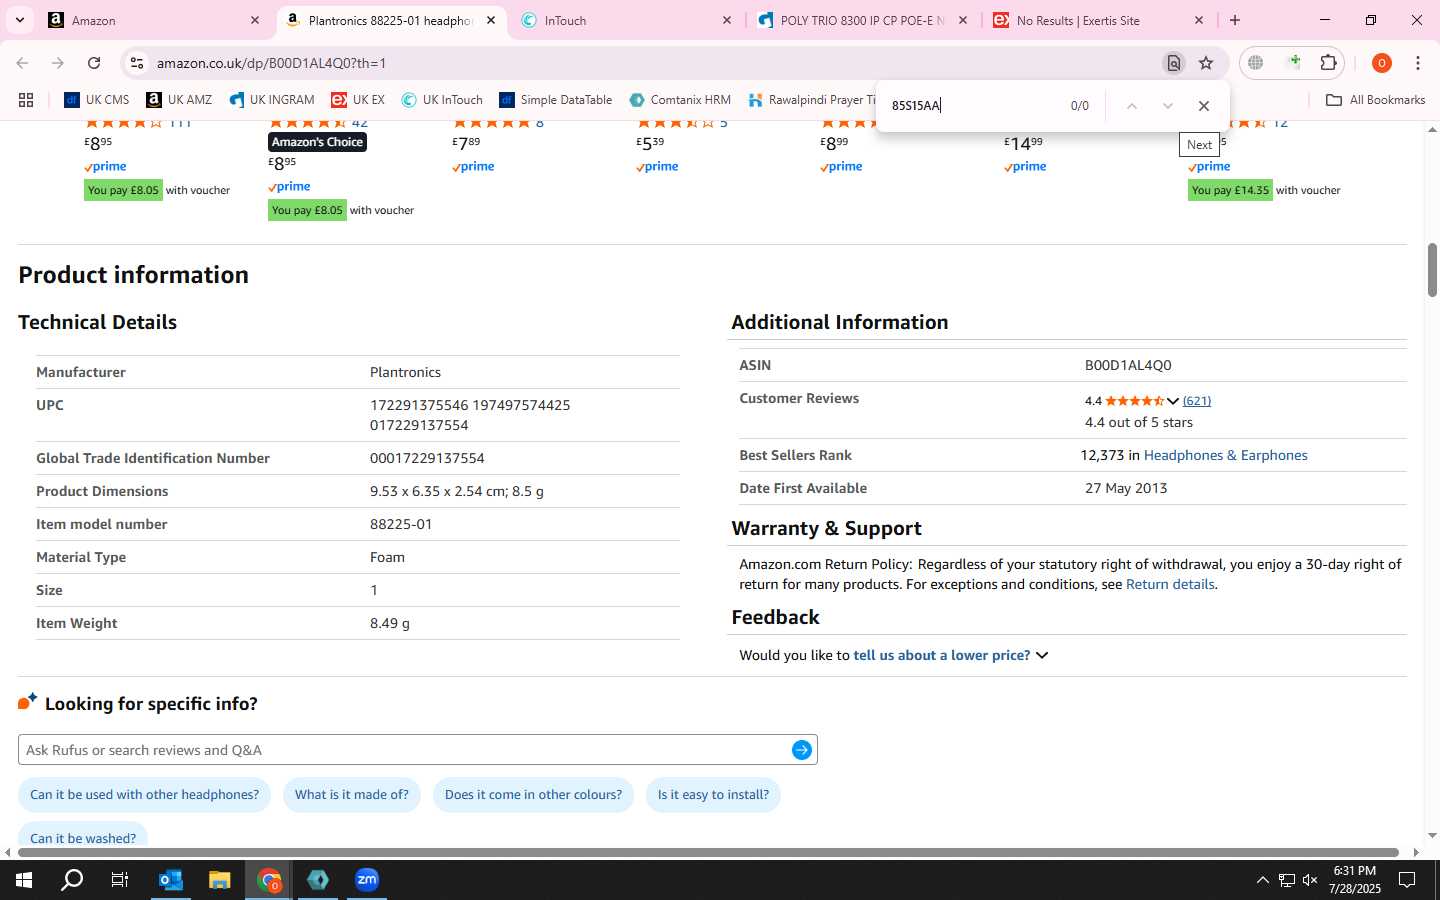Open UK EX bookmark
1440x900 pixels.
[x=358, y=100]
